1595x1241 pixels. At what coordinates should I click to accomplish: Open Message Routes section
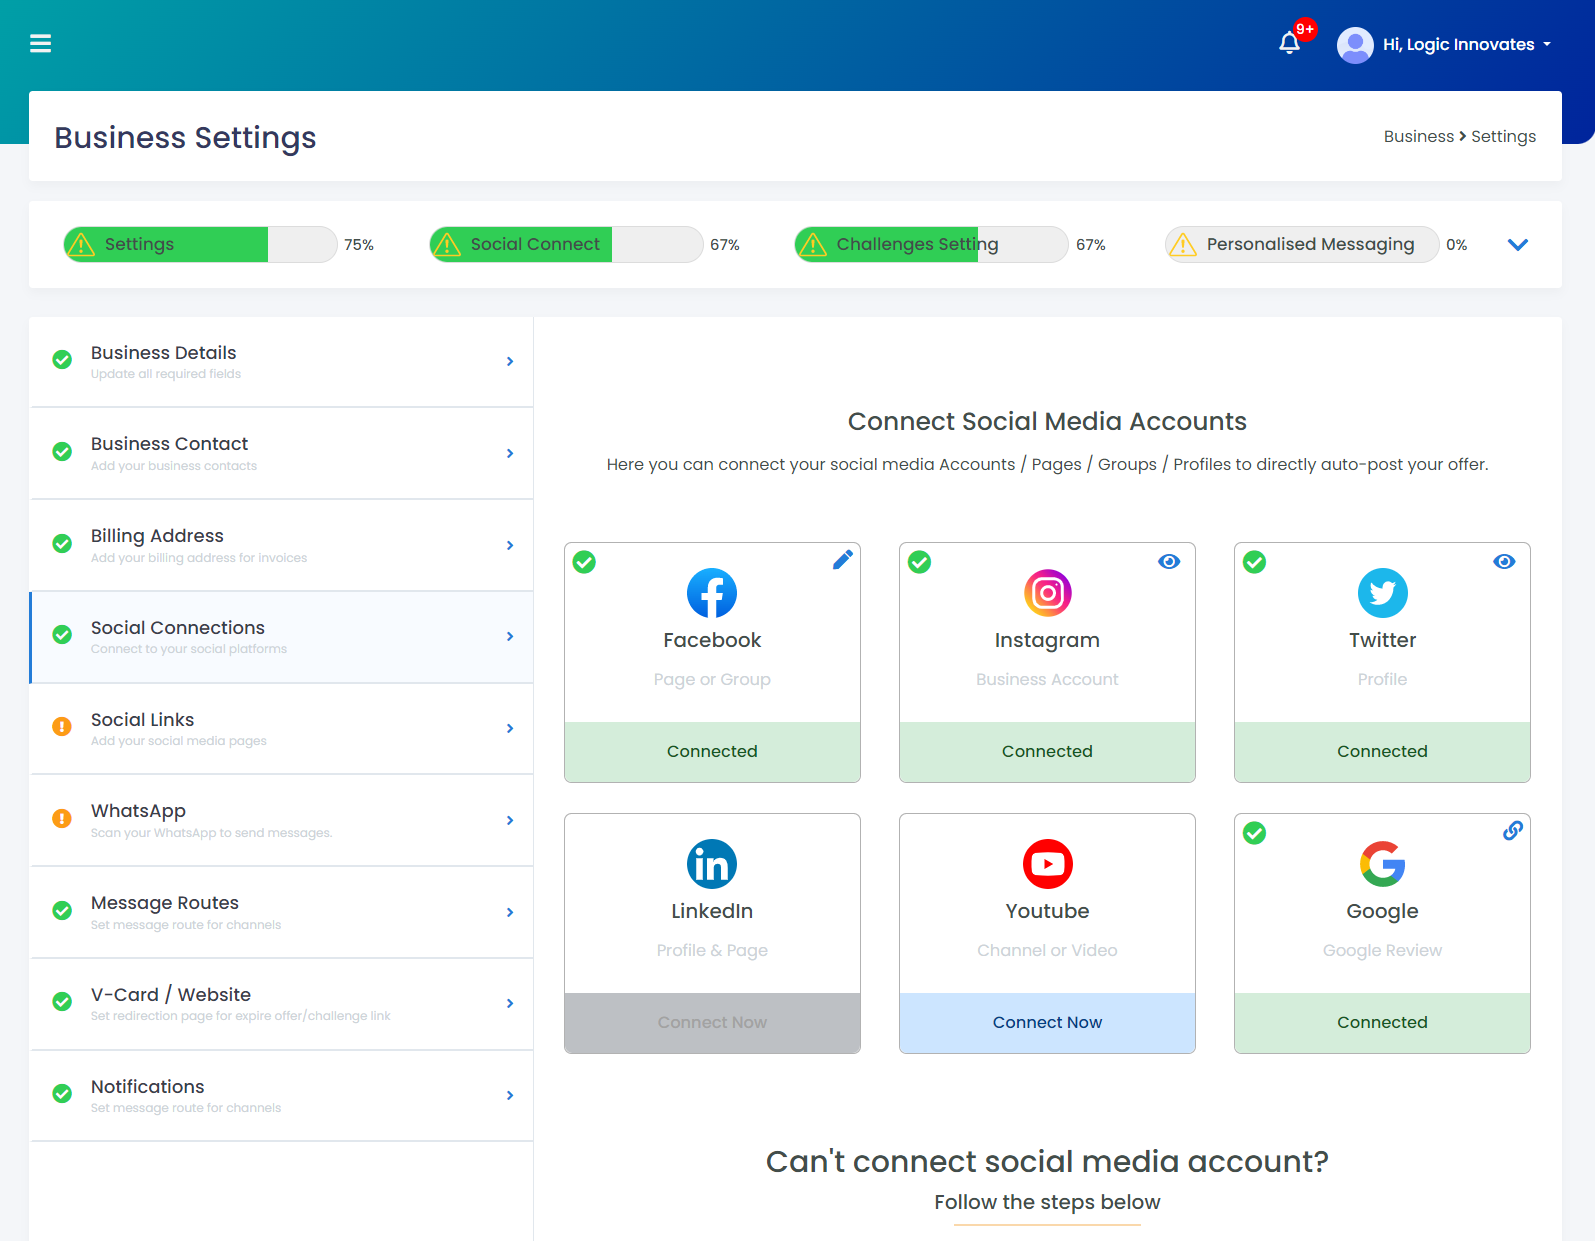point(281,912)
